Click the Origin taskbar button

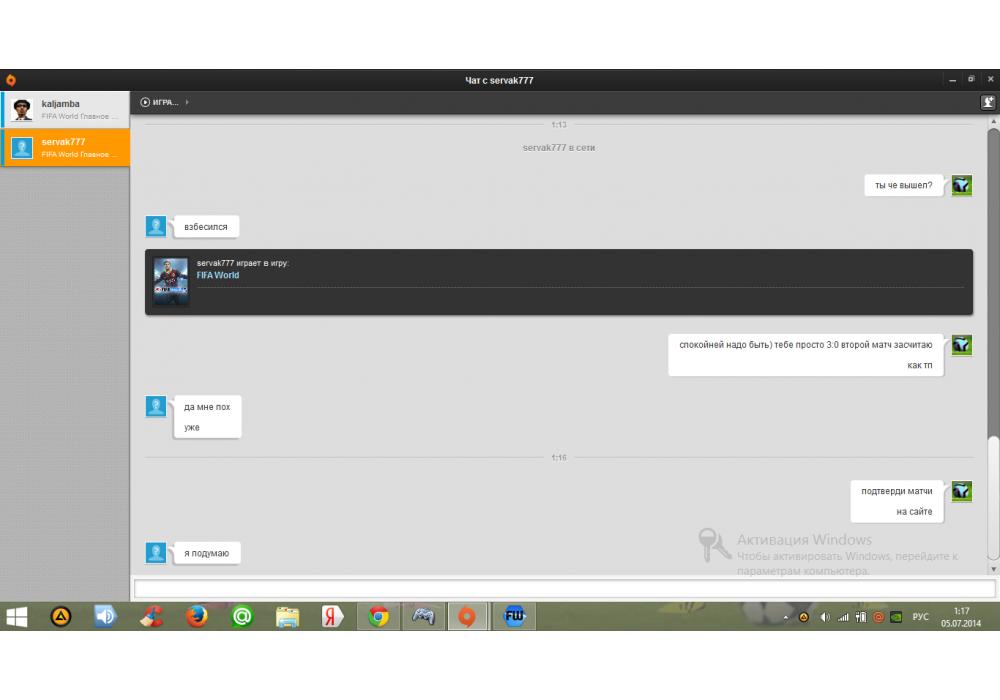point(468,616)
